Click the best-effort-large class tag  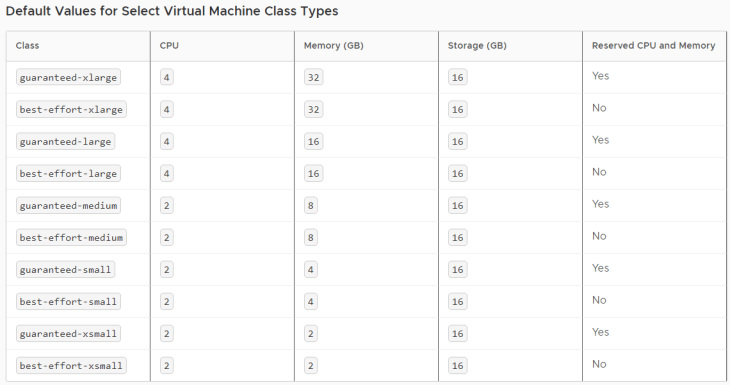pyautogui.click(x=68, y=174)
